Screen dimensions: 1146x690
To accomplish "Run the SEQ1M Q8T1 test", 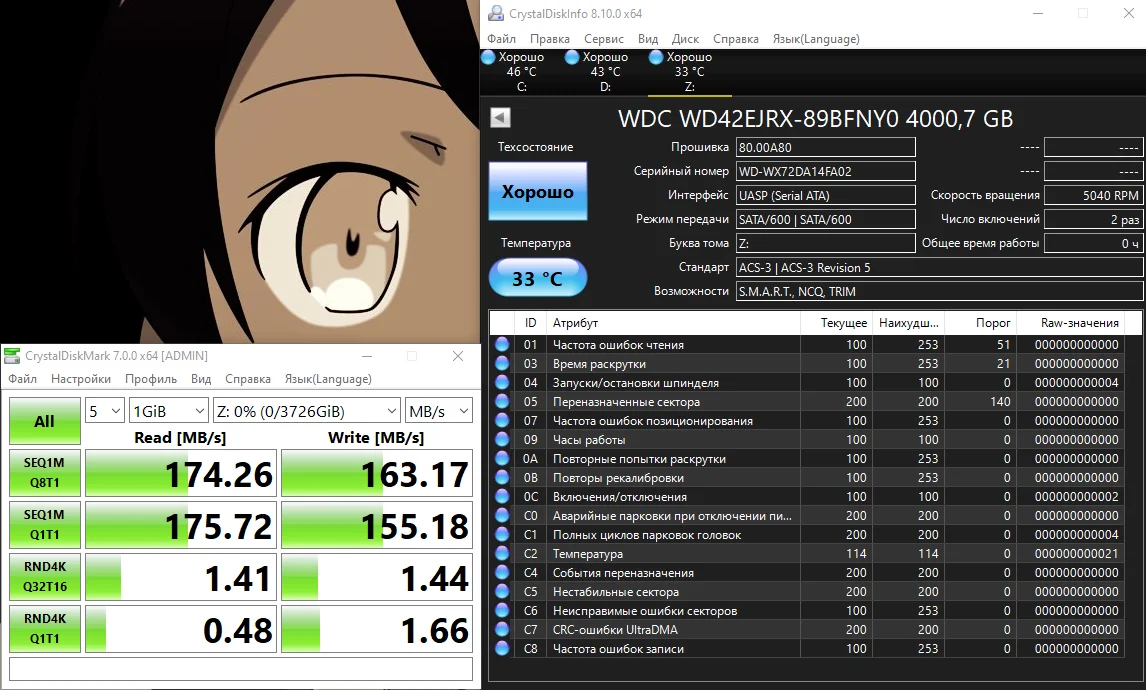I will pyautogui.click(x=45, y=473).
